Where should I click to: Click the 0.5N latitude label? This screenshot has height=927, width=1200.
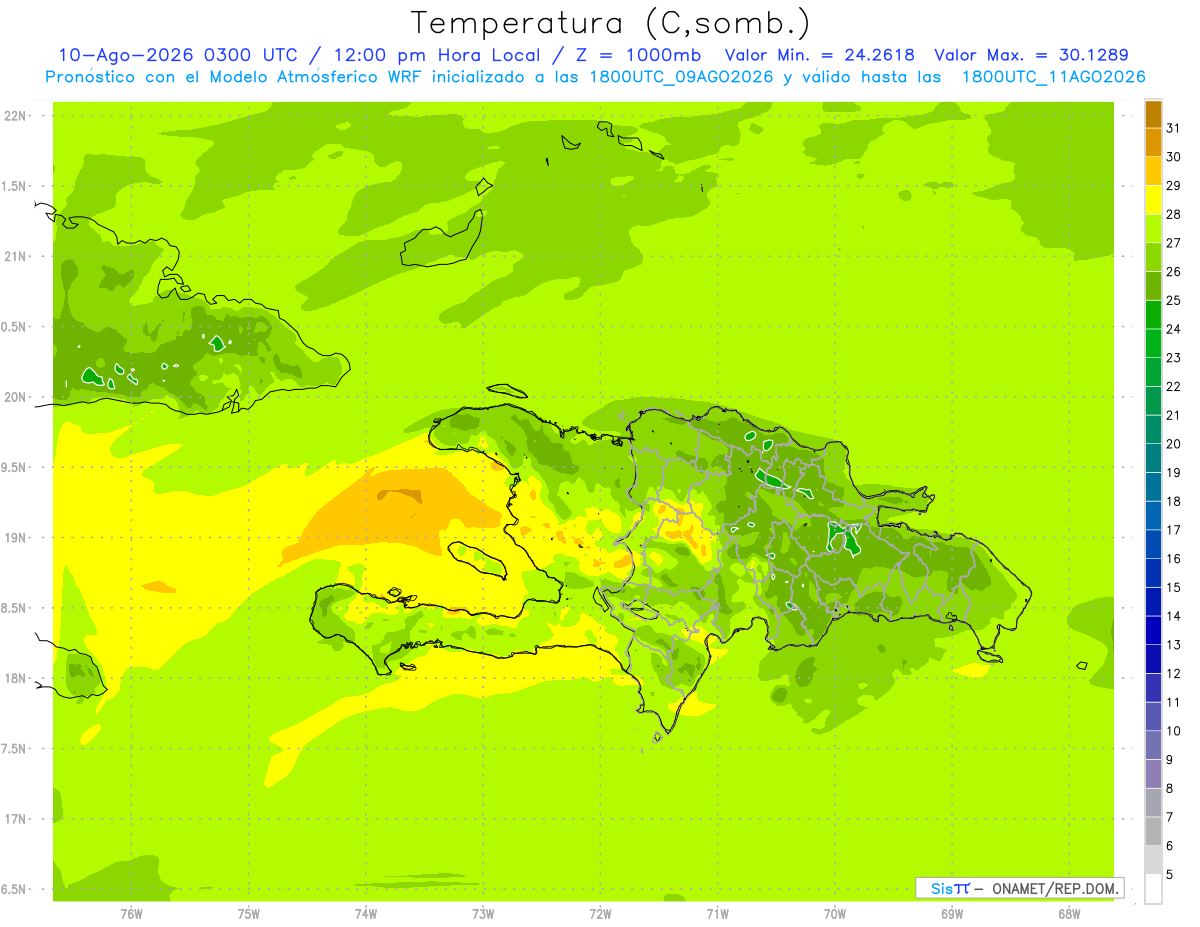click(x=15, y=327)
